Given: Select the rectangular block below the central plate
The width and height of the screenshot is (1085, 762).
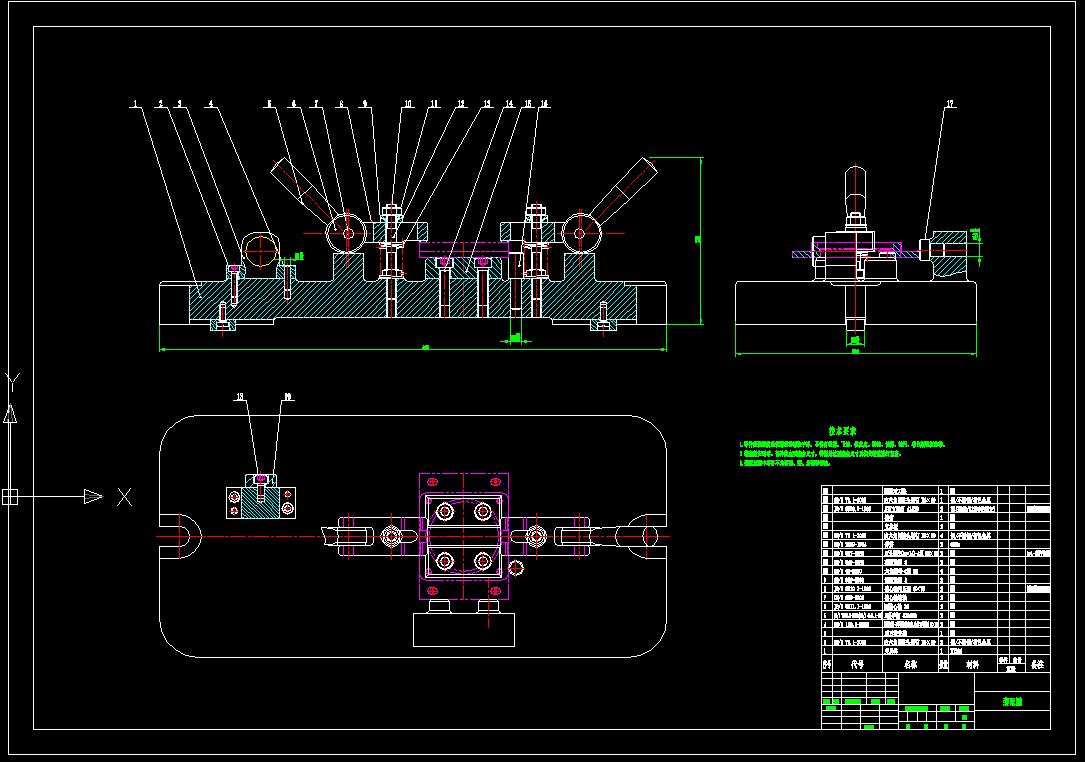Looking at the screenshot, I should pos(464,630).
